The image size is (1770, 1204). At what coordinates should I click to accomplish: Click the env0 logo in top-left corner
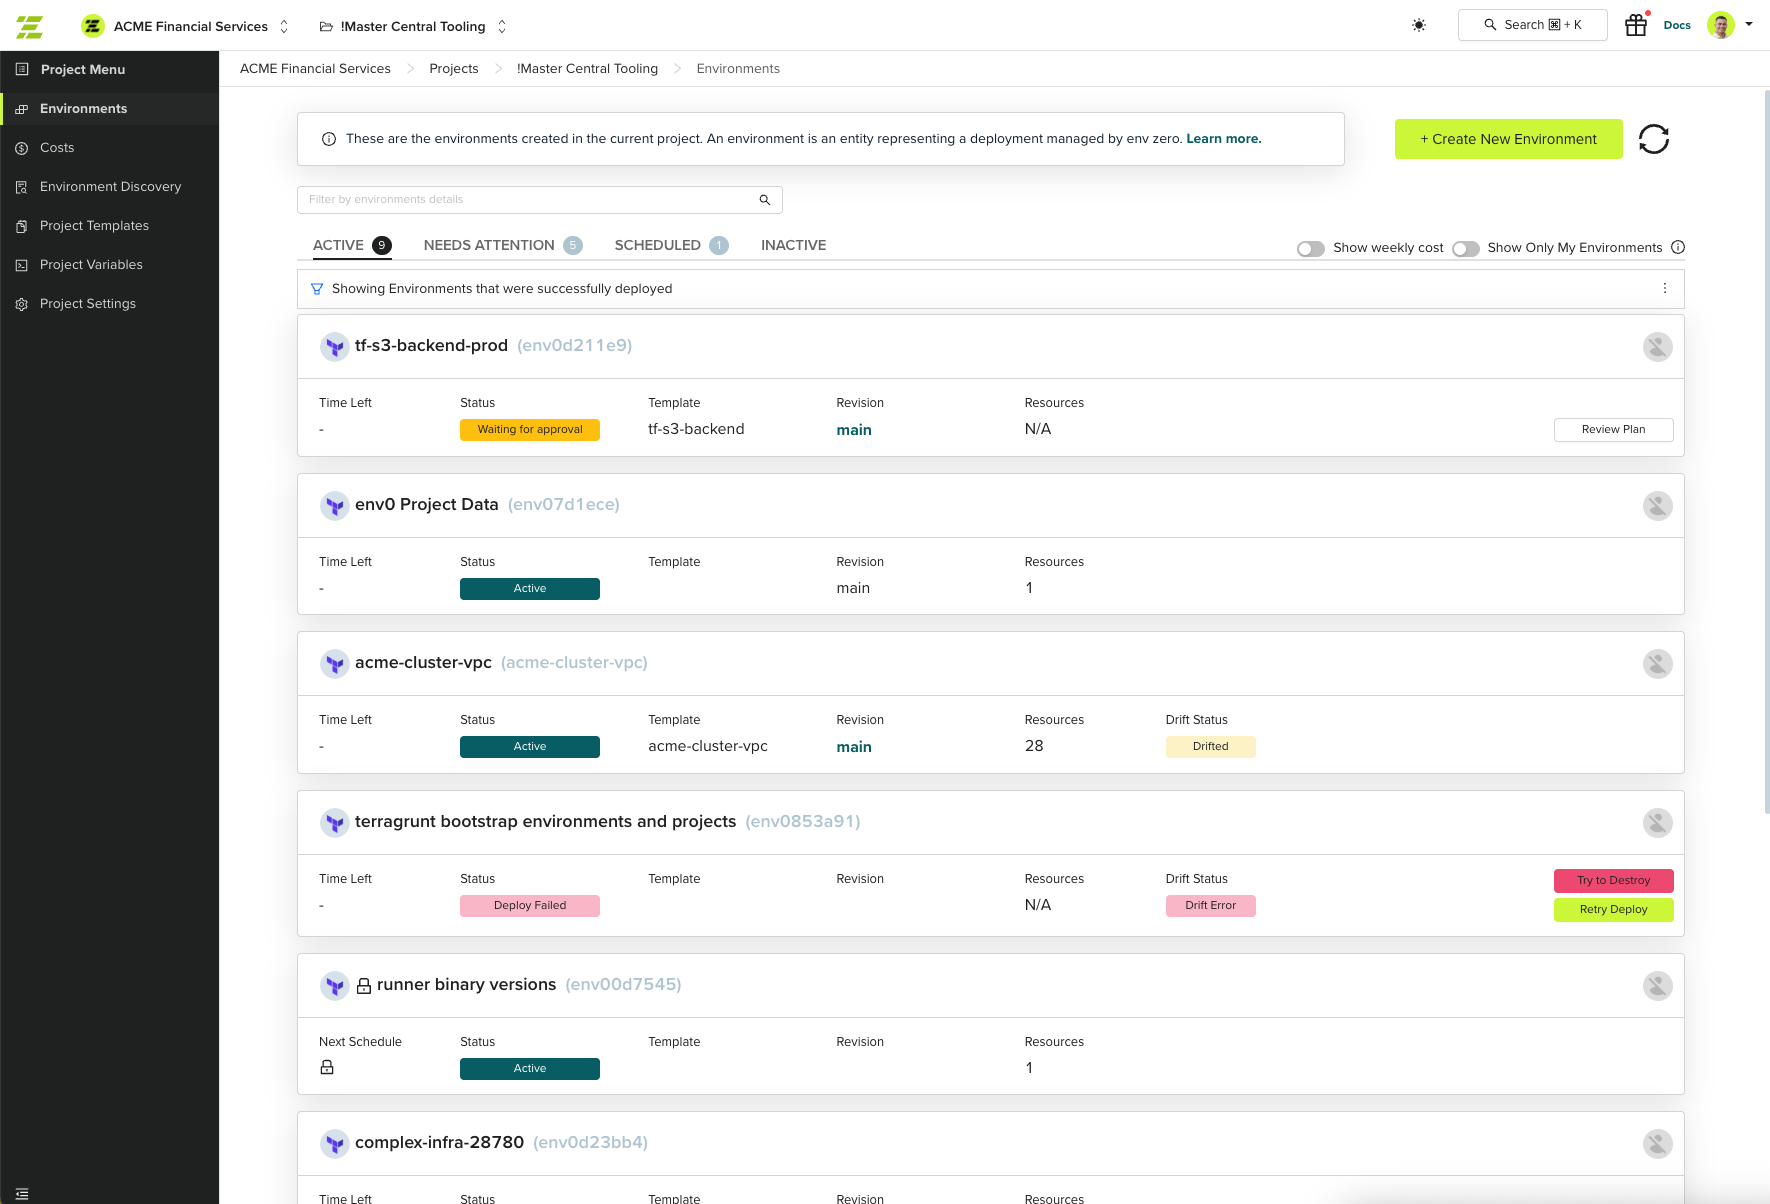coord(30,26)
